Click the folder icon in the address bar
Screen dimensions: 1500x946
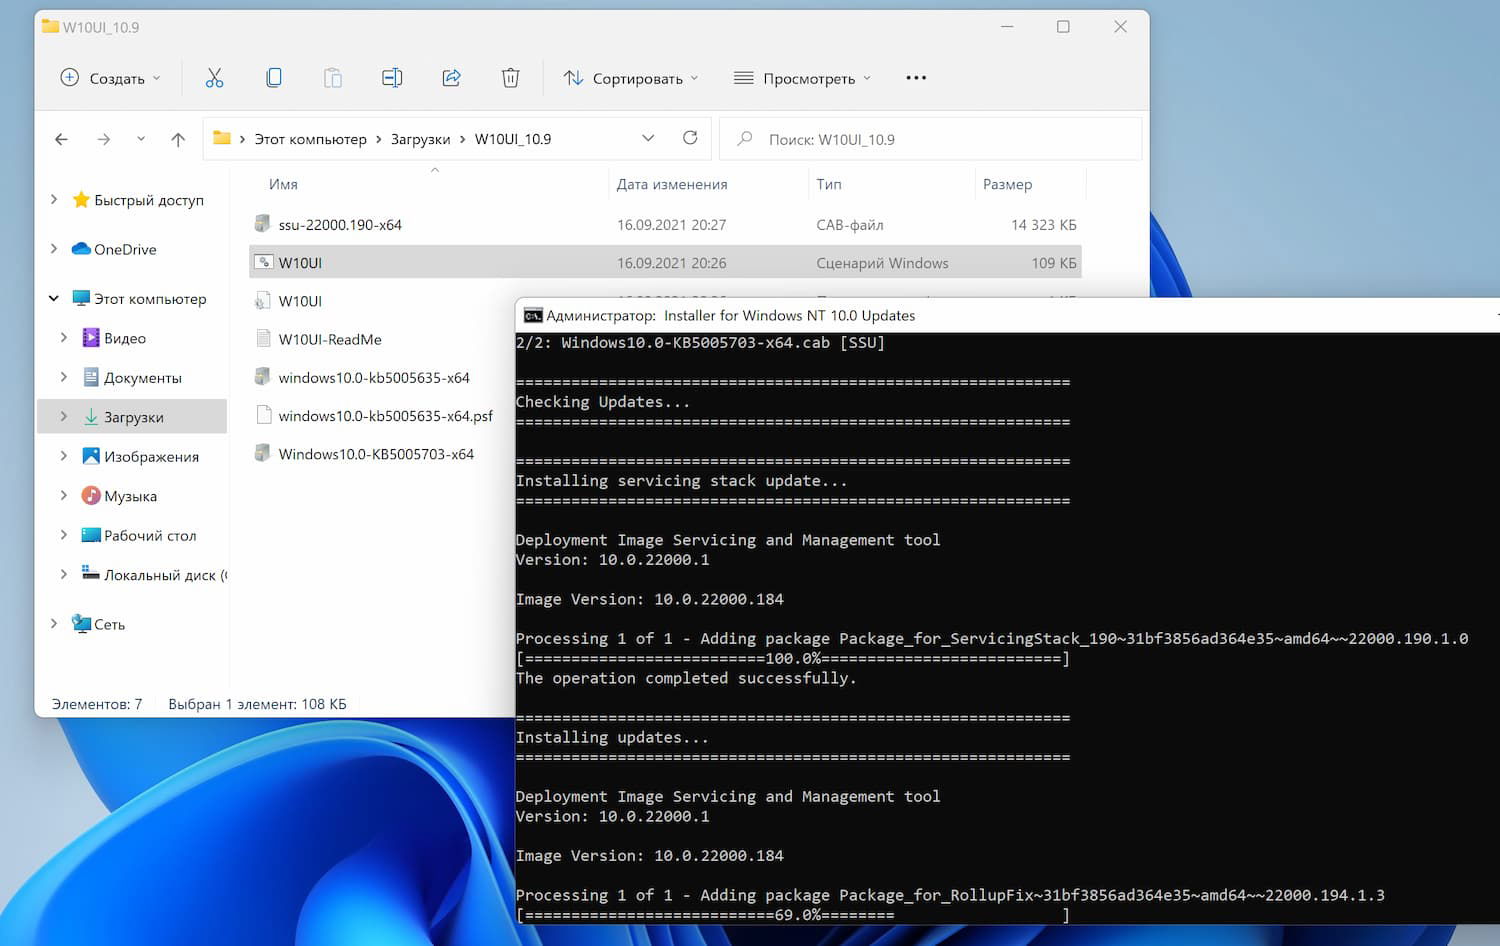(x=222, y=138)
